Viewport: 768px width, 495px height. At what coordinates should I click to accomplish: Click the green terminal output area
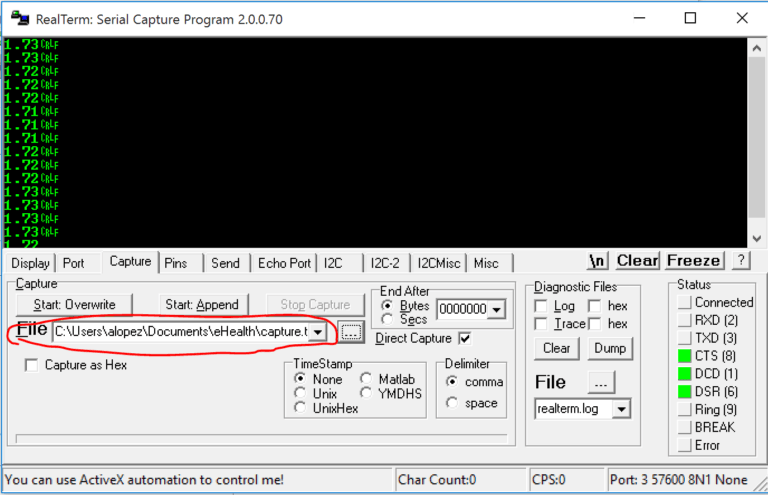[x=375, y=142]
